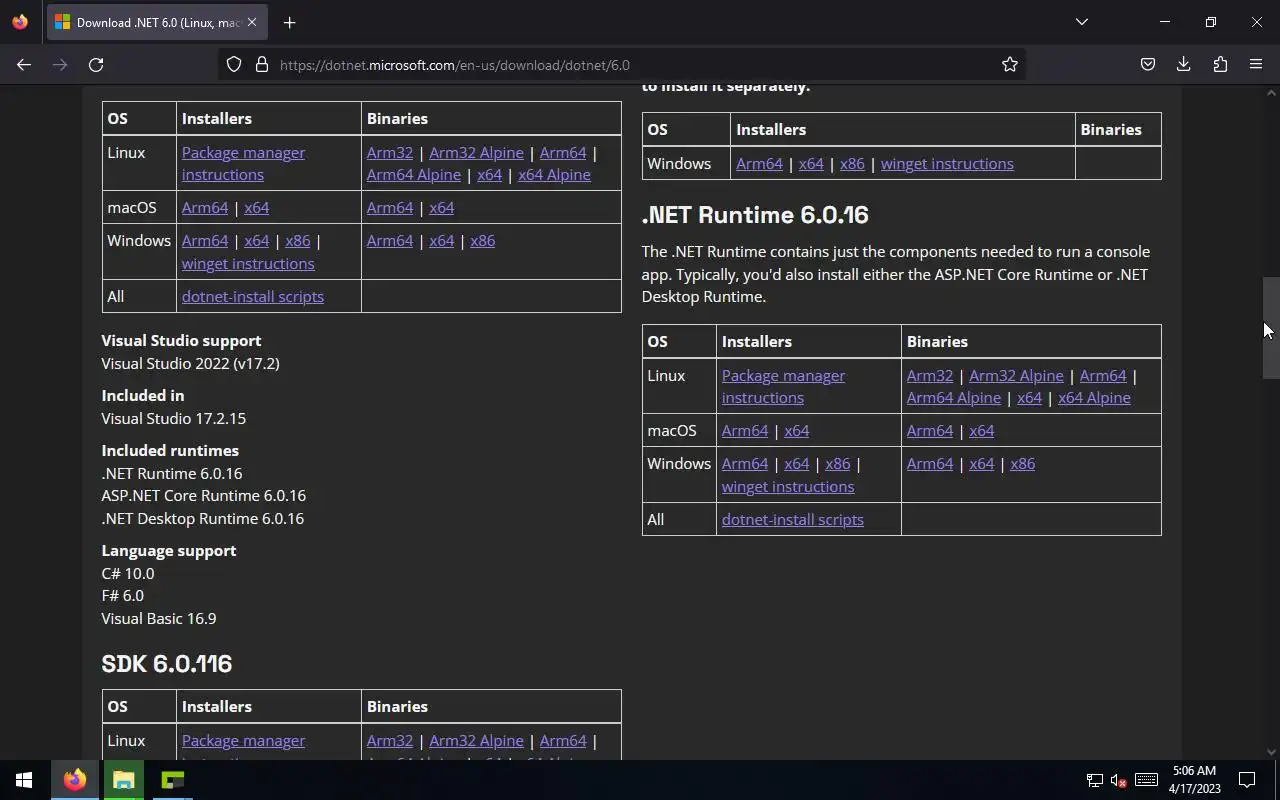
Task: Open Linux Package manager instructions in top-left table
Action: 243,163
